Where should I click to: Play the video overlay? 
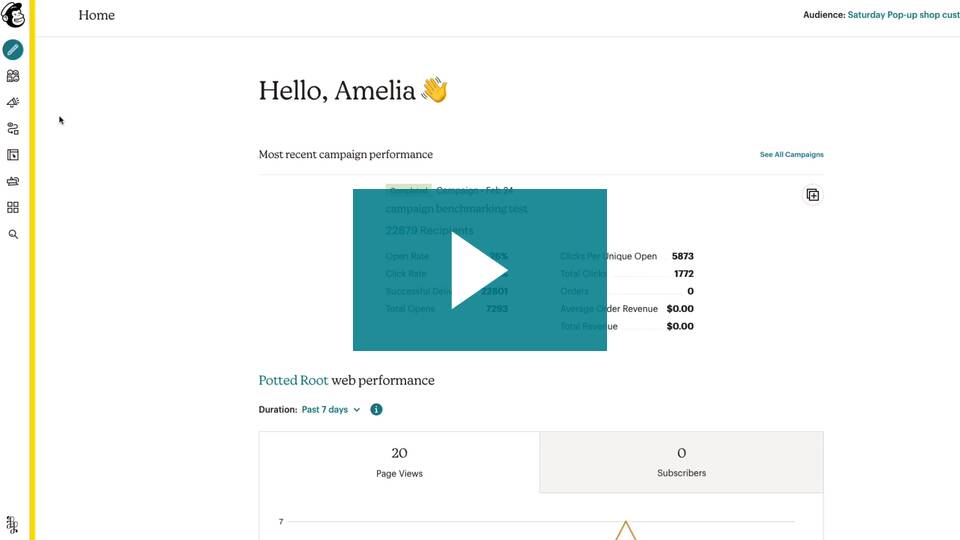click(x=480, y=270)
